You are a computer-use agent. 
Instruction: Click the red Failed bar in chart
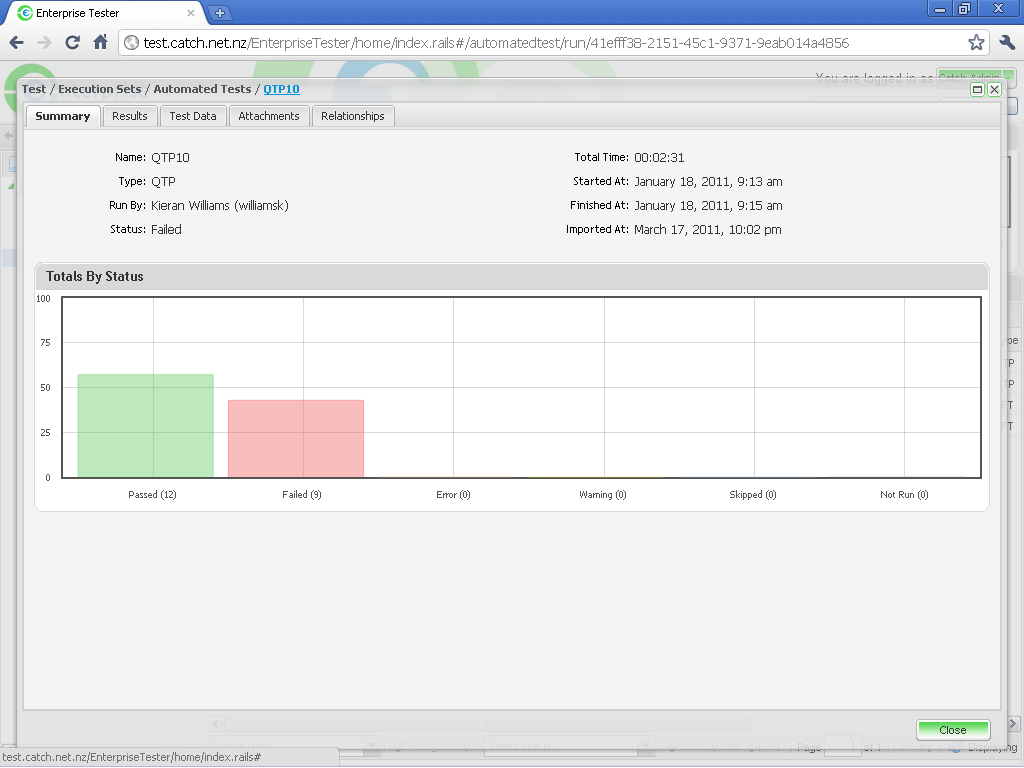(x=295, y=439)
